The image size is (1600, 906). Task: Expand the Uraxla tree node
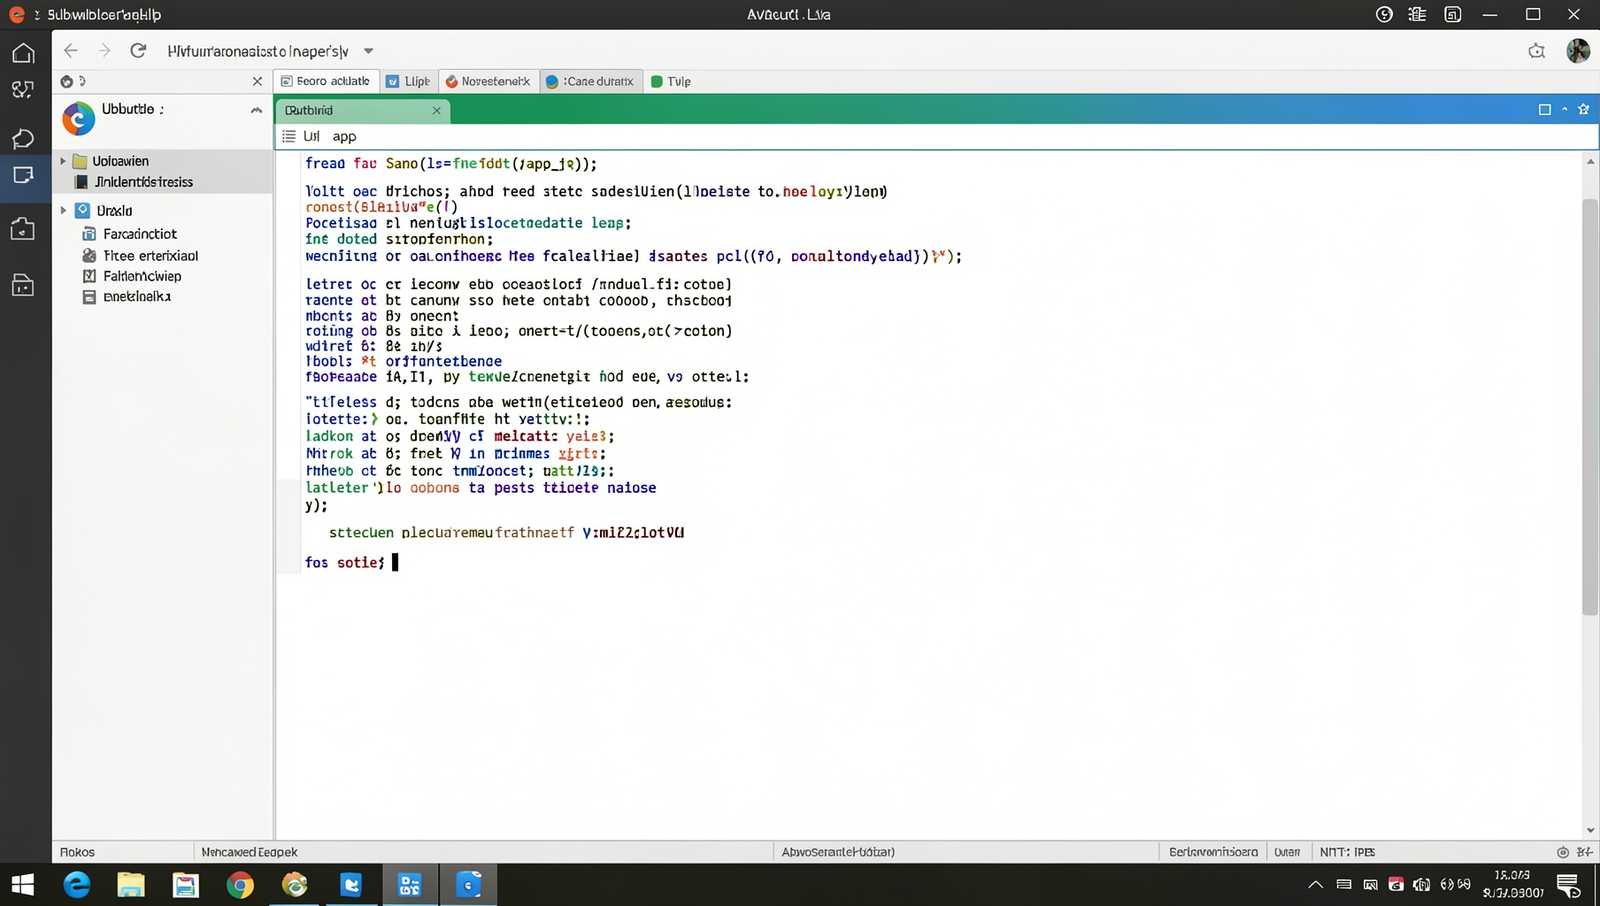(x=63, y=210)
